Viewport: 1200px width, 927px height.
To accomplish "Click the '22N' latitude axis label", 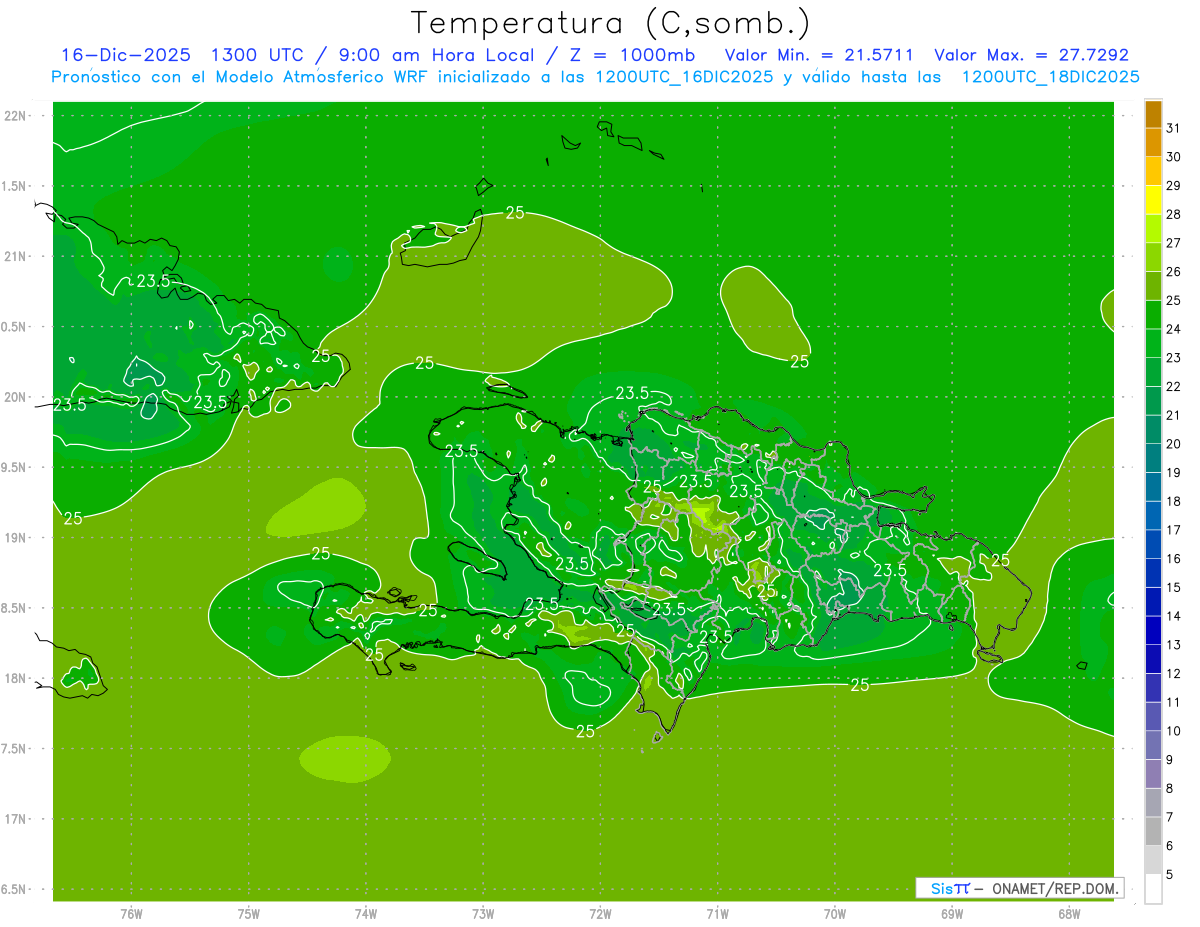I will (x=16, y=116).
